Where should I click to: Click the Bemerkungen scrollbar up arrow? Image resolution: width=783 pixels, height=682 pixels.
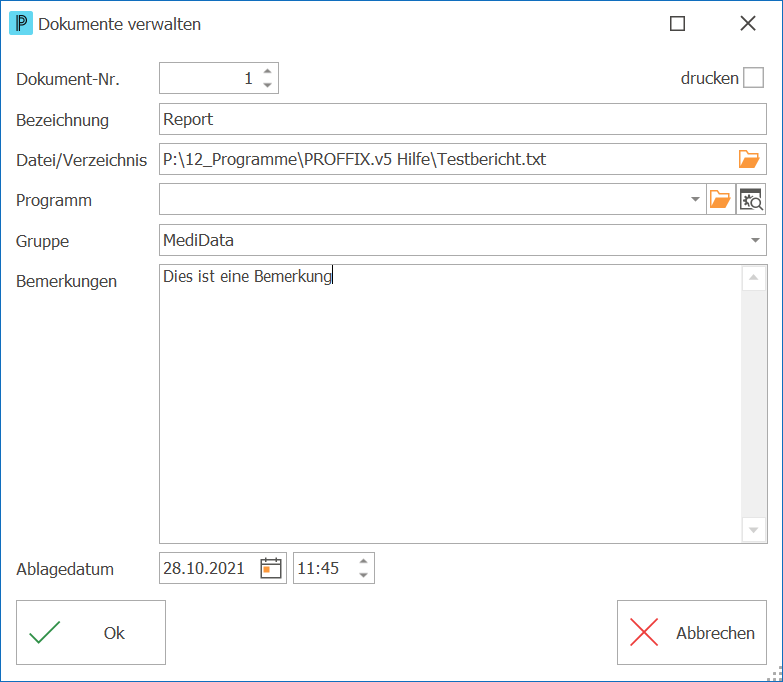coord(754,278)
